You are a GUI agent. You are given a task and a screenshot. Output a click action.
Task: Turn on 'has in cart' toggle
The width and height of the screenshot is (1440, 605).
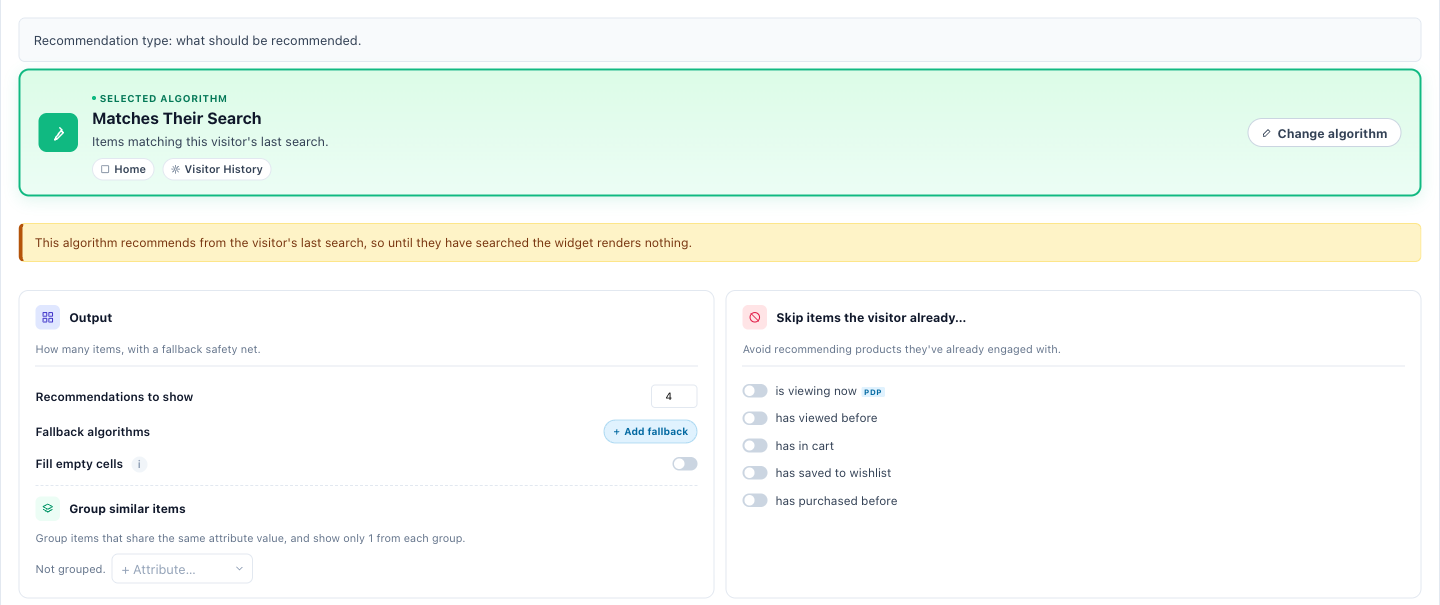click(x=755, y=446)
